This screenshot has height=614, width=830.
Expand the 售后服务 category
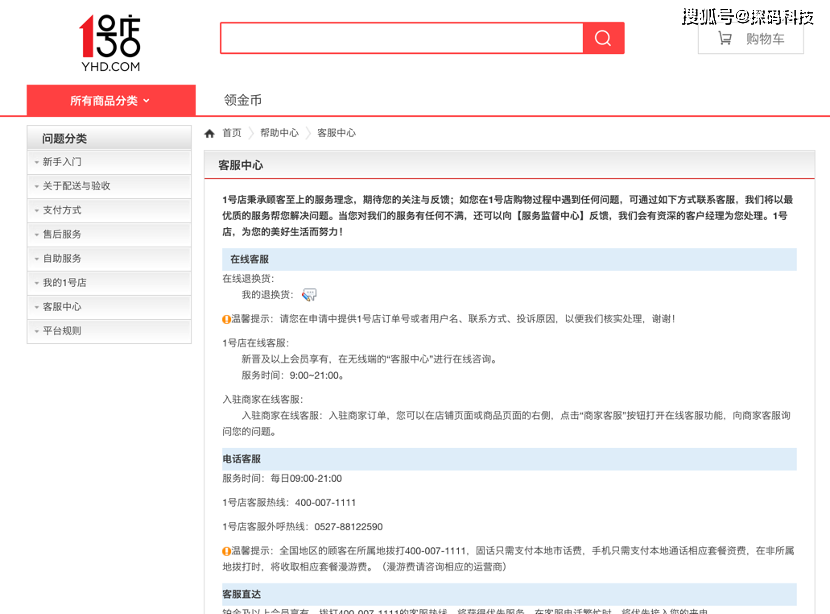pyautogui.click(x=109, y=234)
